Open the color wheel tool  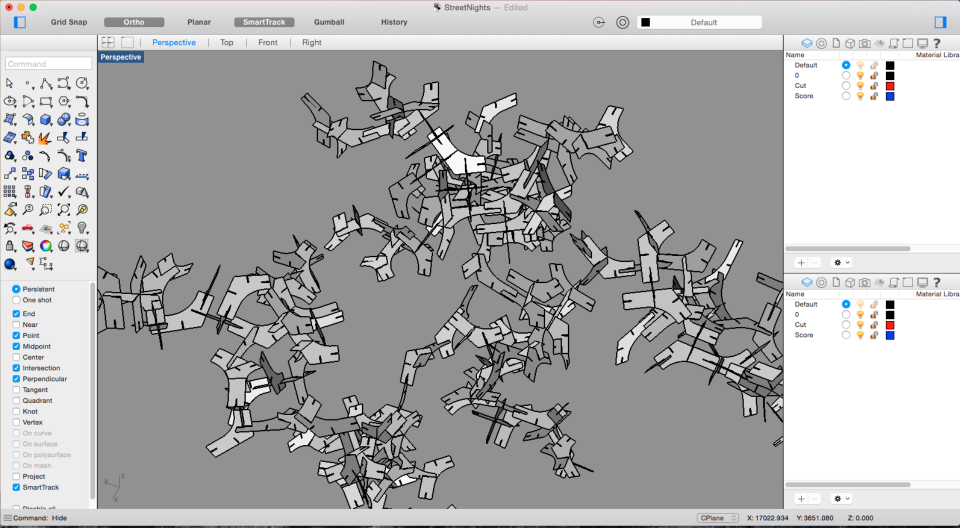(x=46, y=246)
